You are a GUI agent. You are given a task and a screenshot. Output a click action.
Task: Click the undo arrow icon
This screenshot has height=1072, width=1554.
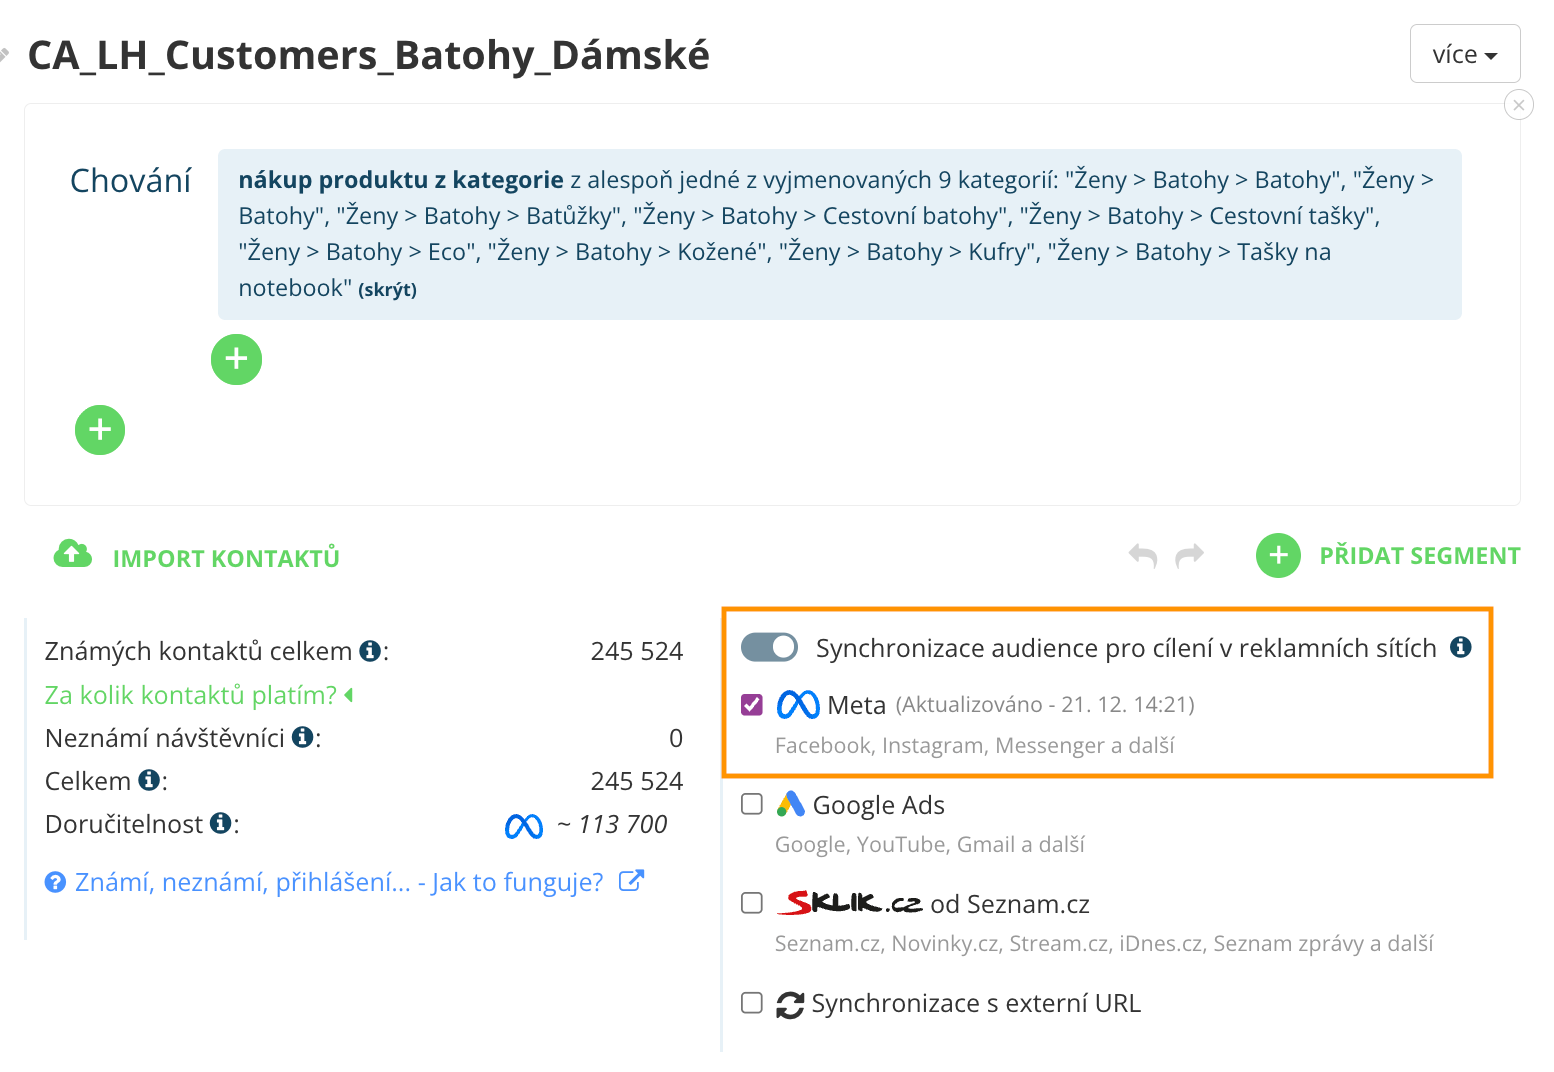[1143, 555]
